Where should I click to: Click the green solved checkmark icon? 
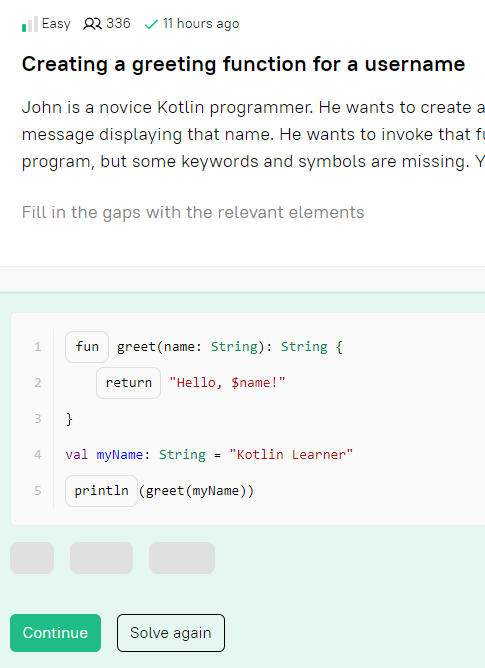(151, 24)
